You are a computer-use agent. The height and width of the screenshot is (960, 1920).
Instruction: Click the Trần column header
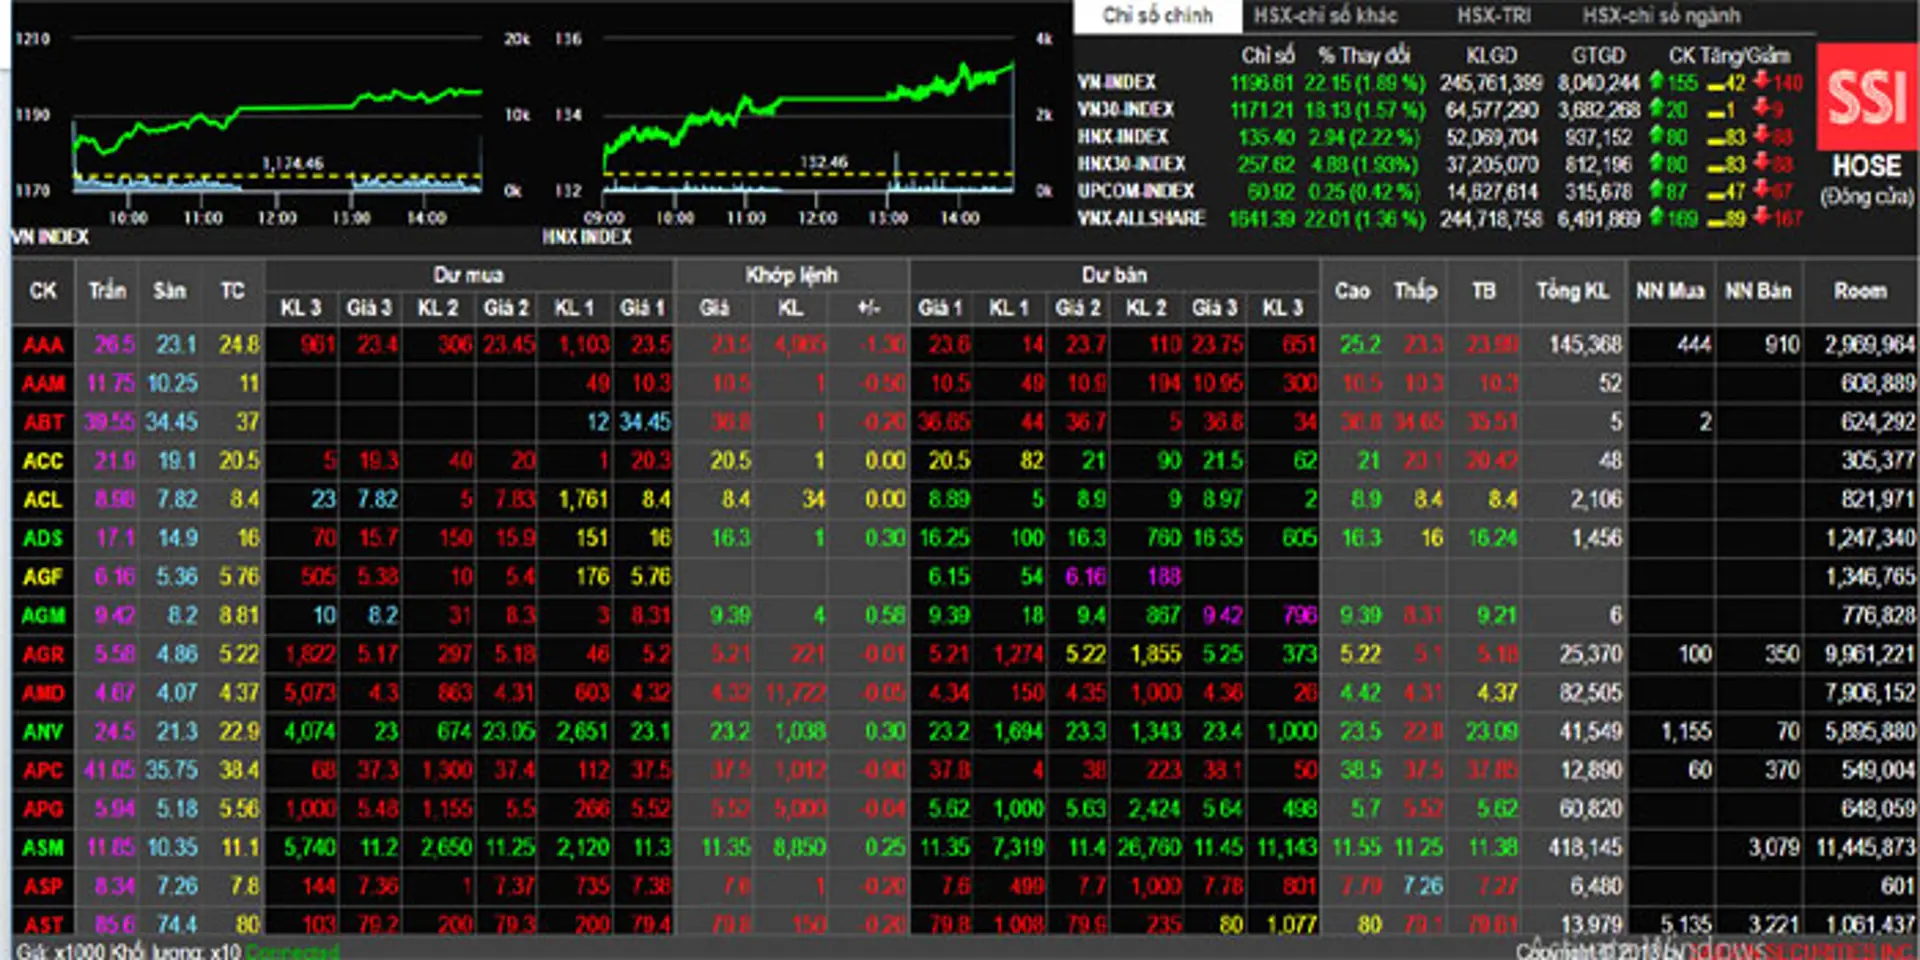(107, 291)
